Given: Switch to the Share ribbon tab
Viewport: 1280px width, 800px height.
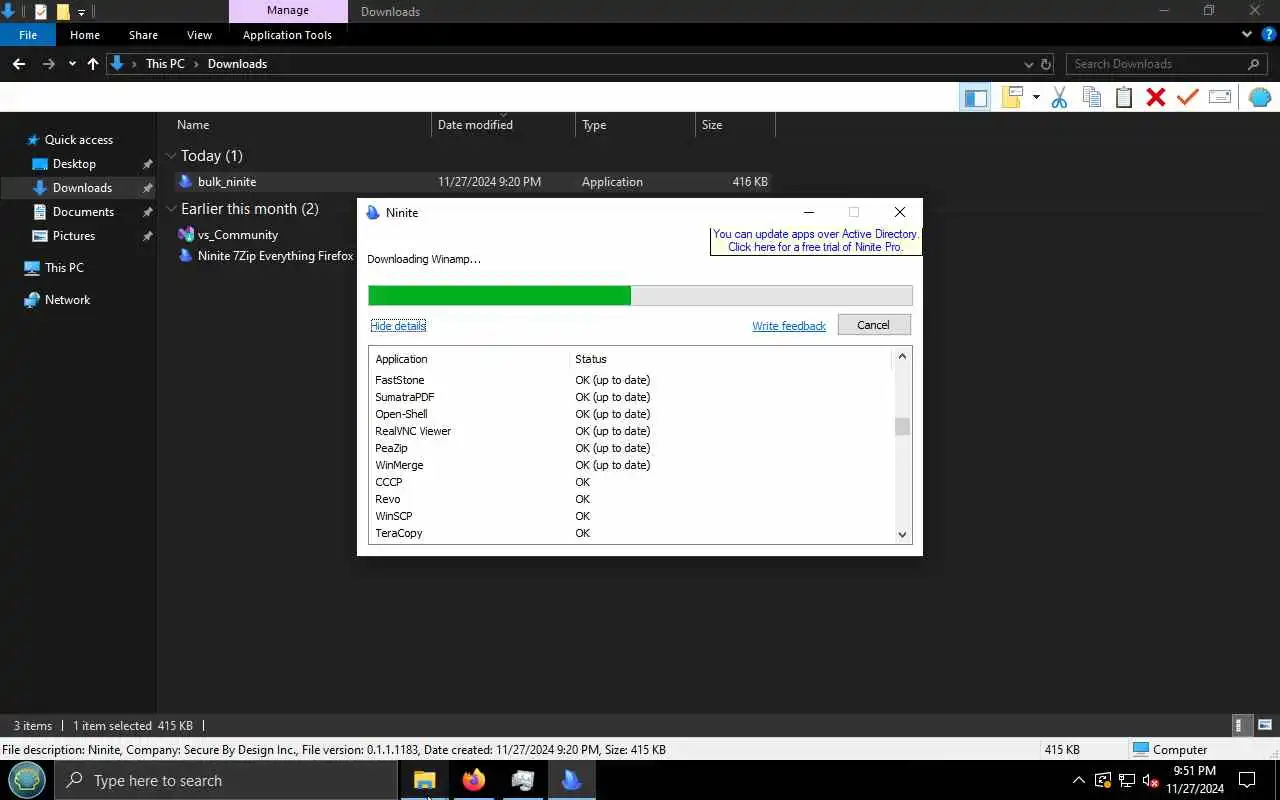Looking at the screenshot, I should (143, 35).
